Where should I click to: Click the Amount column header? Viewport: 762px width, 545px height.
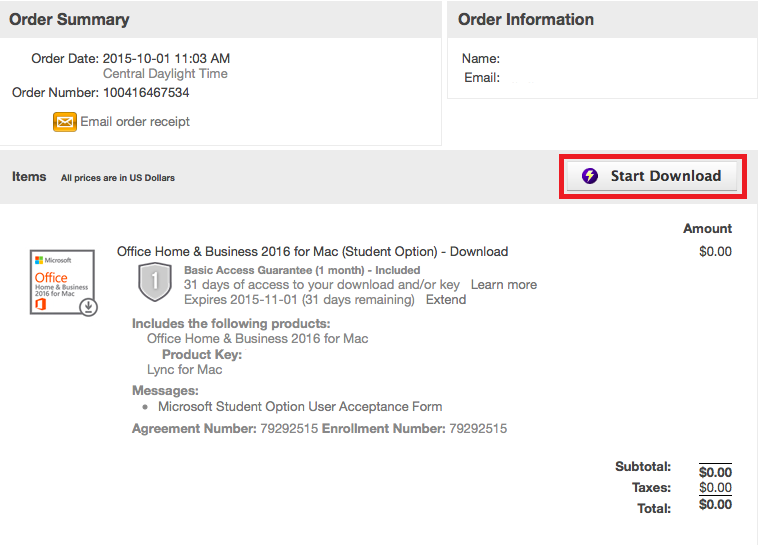click(x=707, y=229)
